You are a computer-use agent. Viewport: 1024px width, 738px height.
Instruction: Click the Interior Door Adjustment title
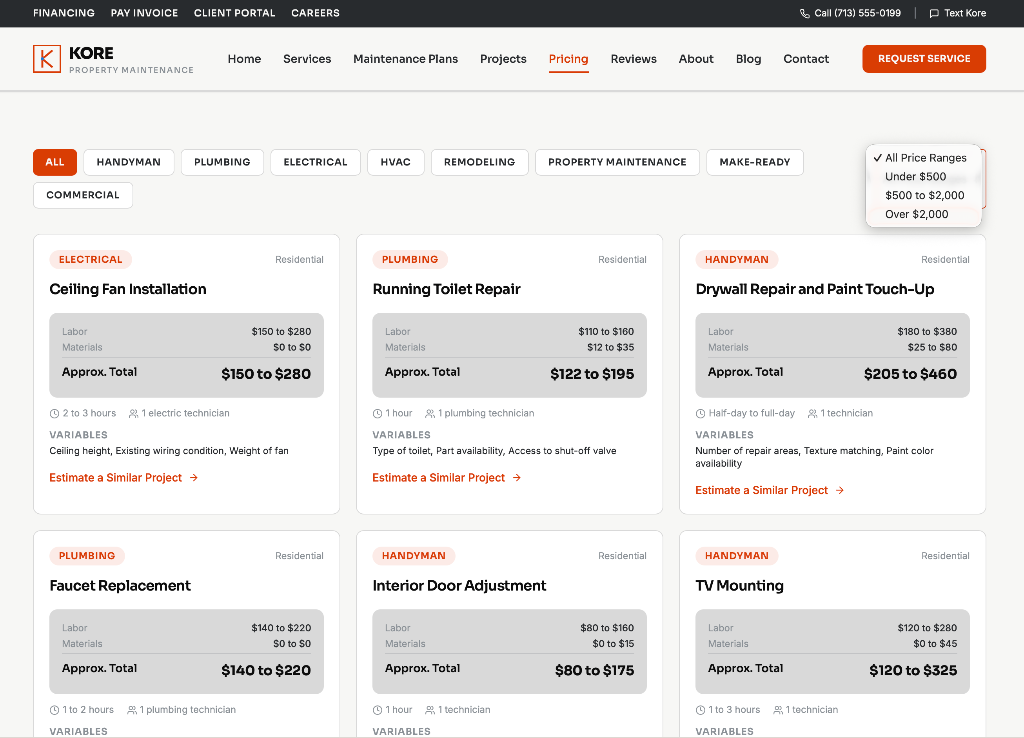[459, 586]
